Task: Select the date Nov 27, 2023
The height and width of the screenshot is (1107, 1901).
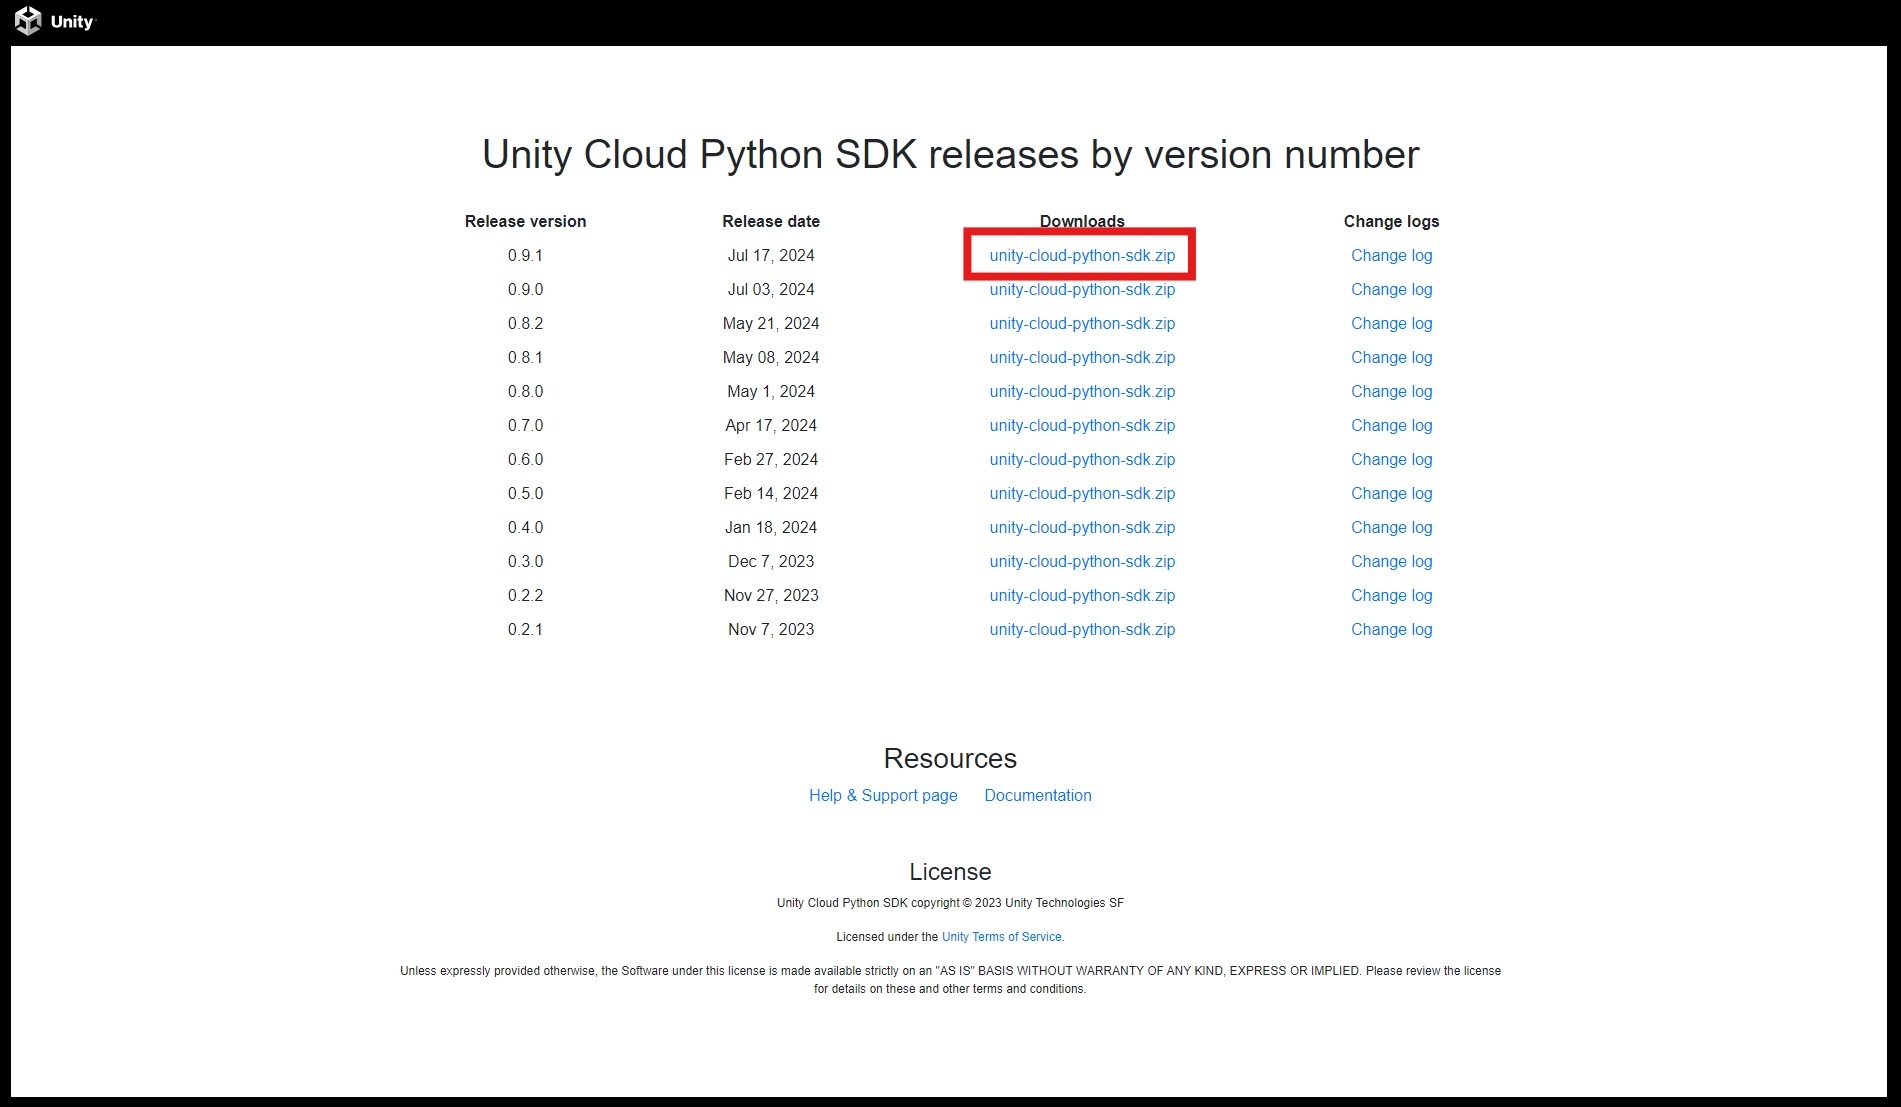Action: [771, 595]
